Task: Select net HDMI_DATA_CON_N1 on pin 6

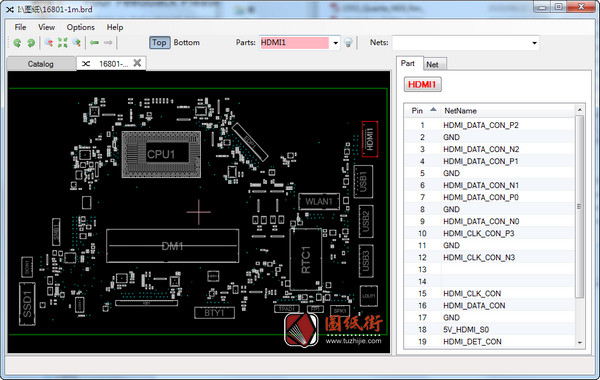Action: pos(481,186)
